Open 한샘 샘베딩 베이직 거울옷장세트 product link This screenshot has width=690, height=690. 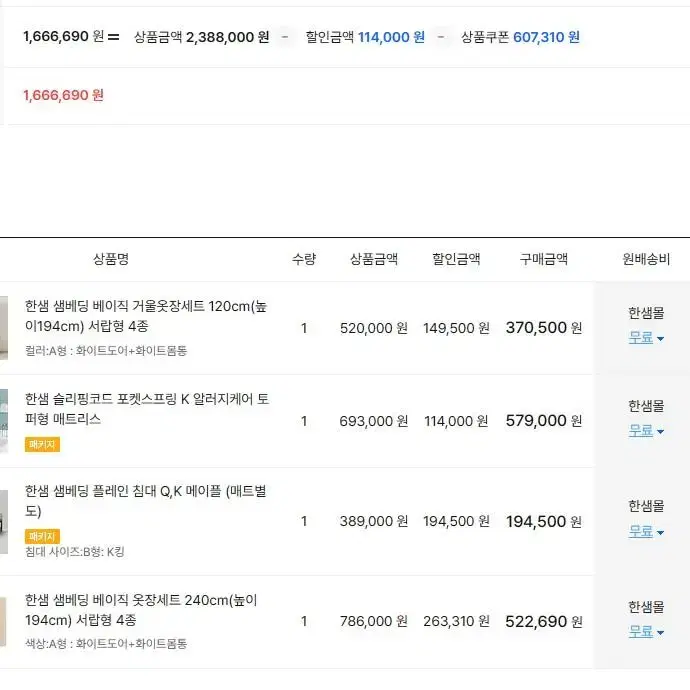tap(146, 316)
